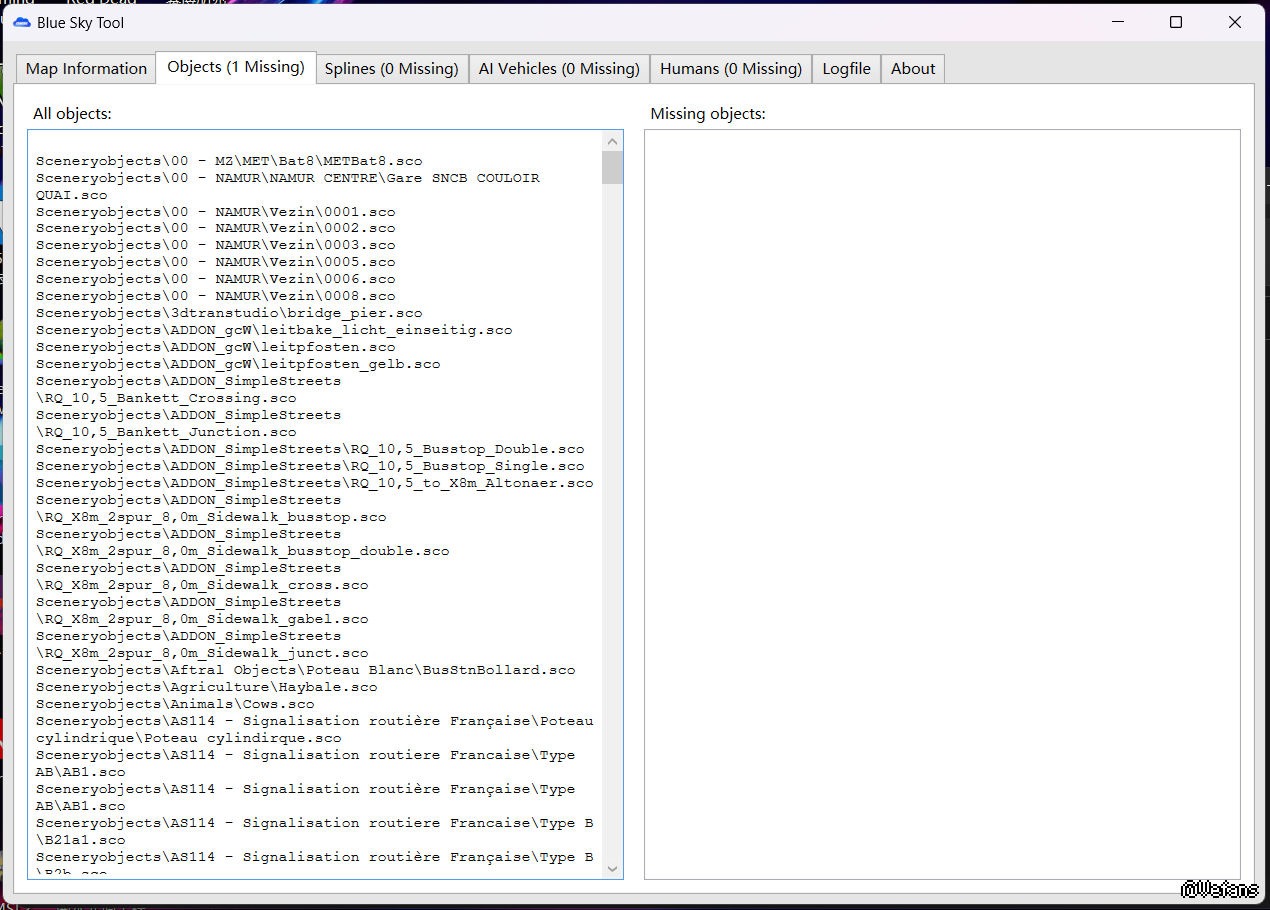
Task: Select Vezin\0003.sco line
Action: (x=215, y=246)
